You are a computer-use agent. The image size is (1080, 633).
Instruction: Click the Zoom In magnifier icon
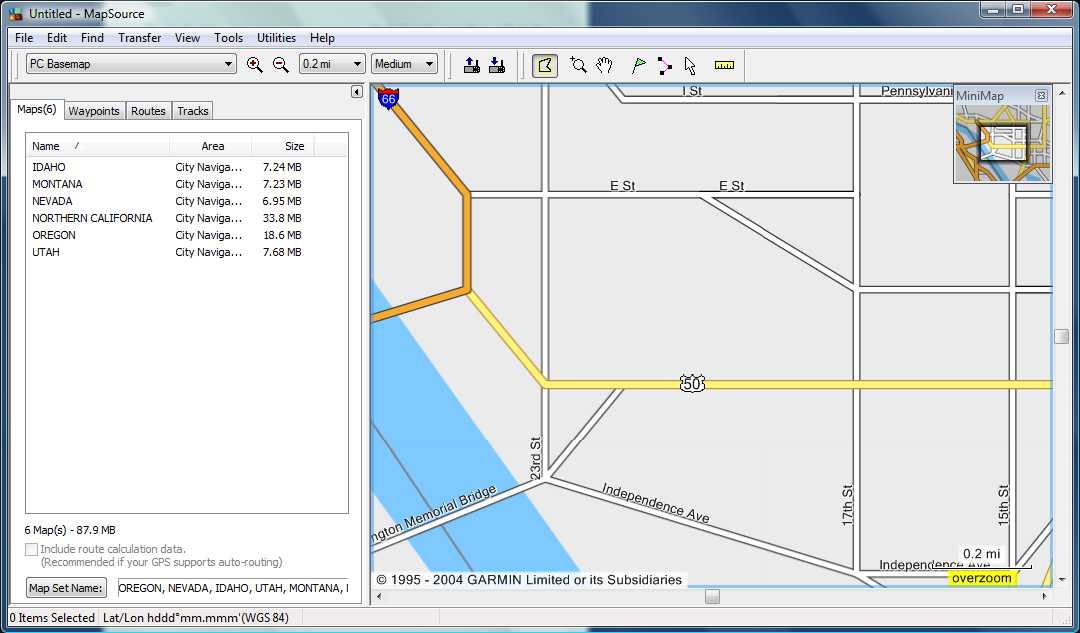click(254, 65)
